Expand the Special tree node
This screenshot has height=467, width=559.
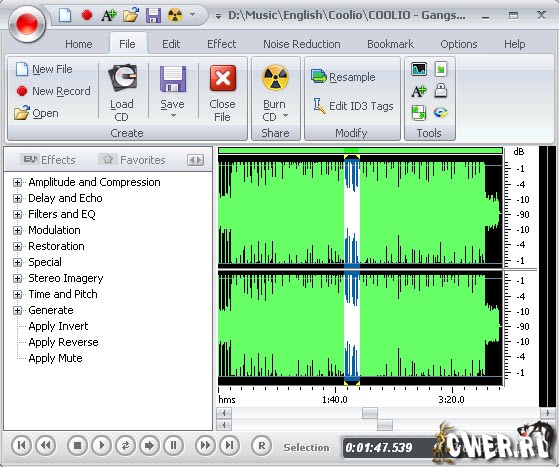(x=17, y=263)
